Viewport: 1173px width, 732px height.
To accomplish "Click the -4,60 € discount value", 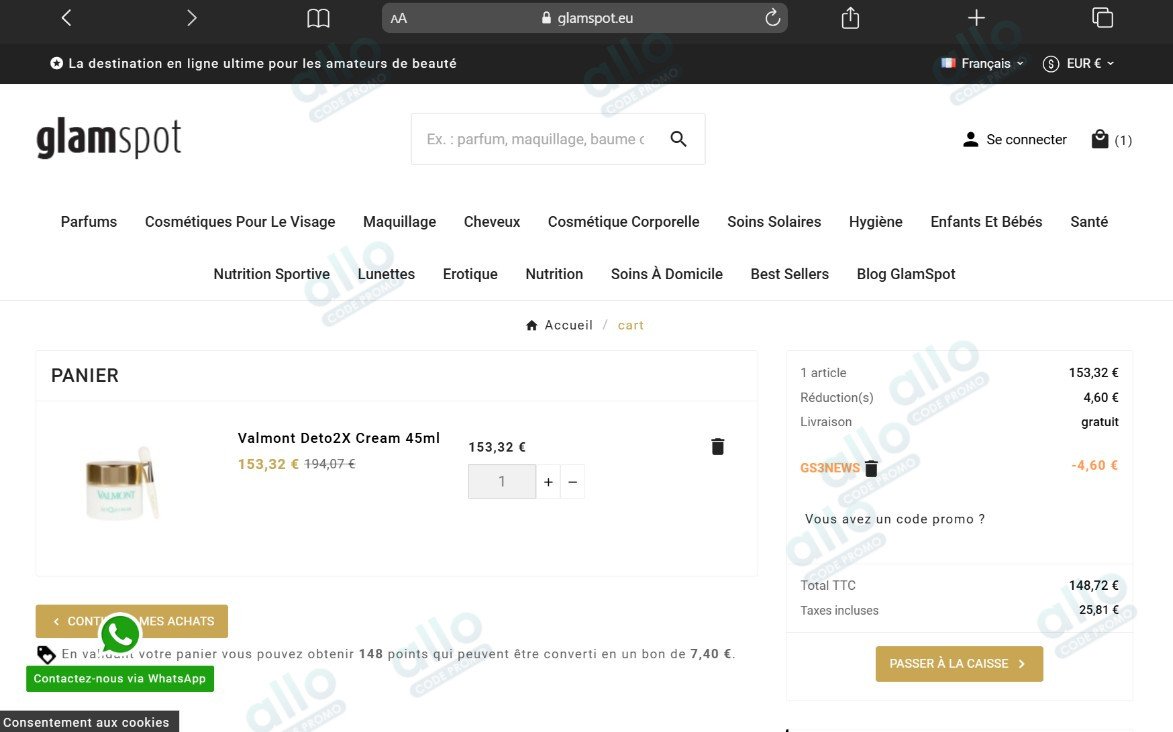I will pyautogui.click(x=1094, y=466).
